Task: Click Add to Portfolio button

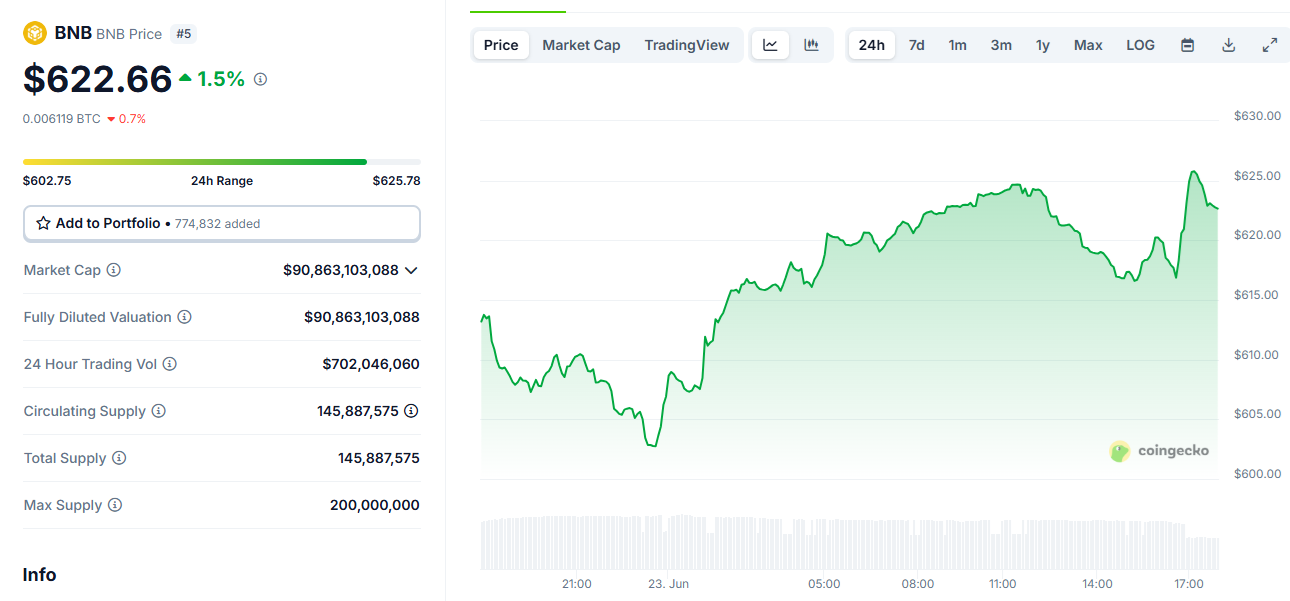Action: (221, 224)
